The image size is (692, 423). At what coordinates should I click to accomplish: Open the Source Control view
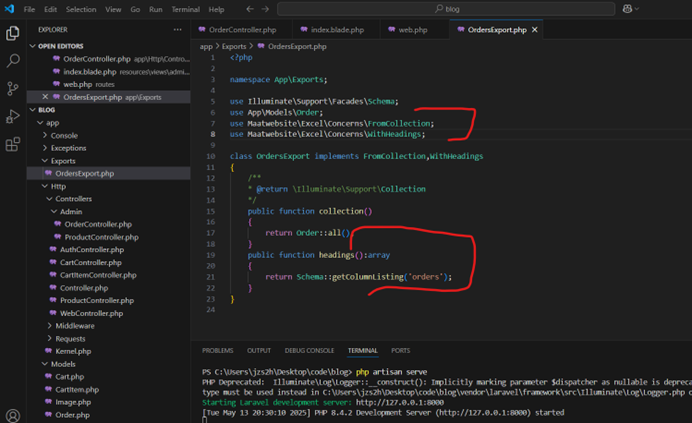click(x=13, y=89)
